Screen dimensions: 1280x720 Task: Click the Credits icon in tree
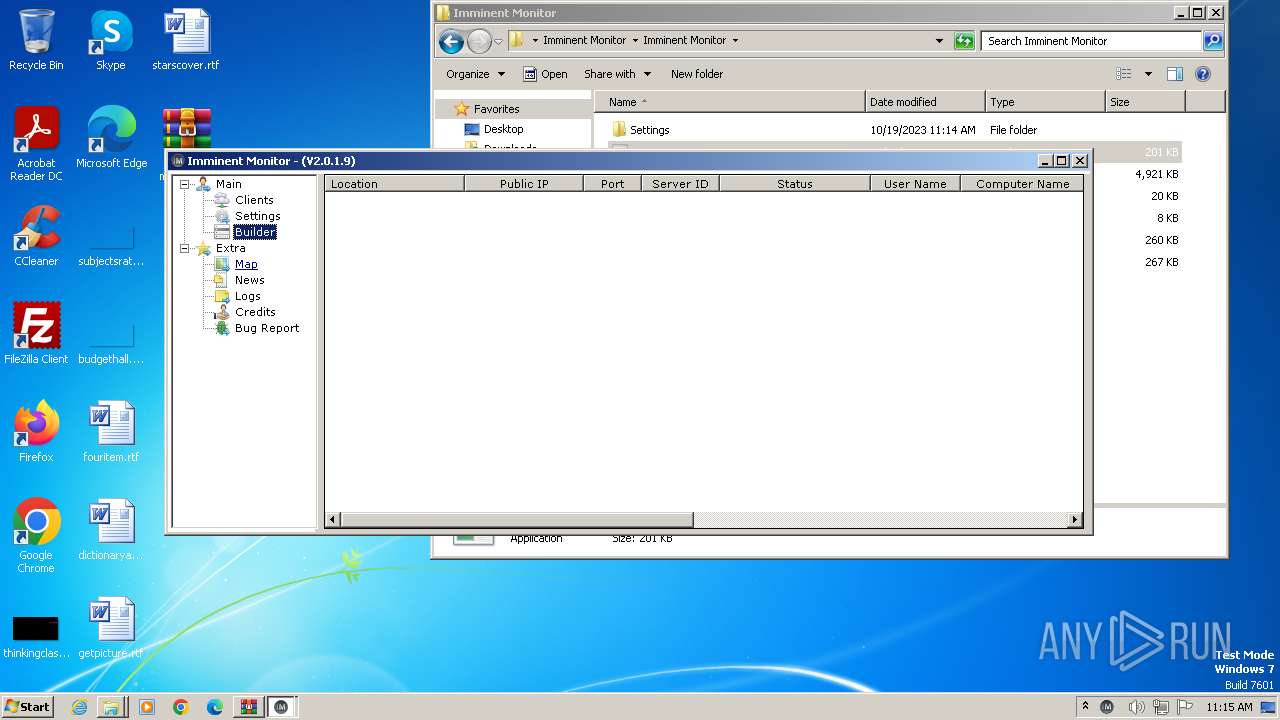(x=222, y=312)
